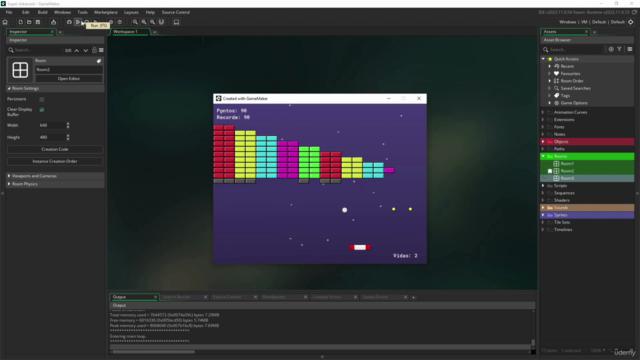Expand Viewports and Cameras section
The image size is (640, 360).
pyautogui.click(x=9, y=176)
